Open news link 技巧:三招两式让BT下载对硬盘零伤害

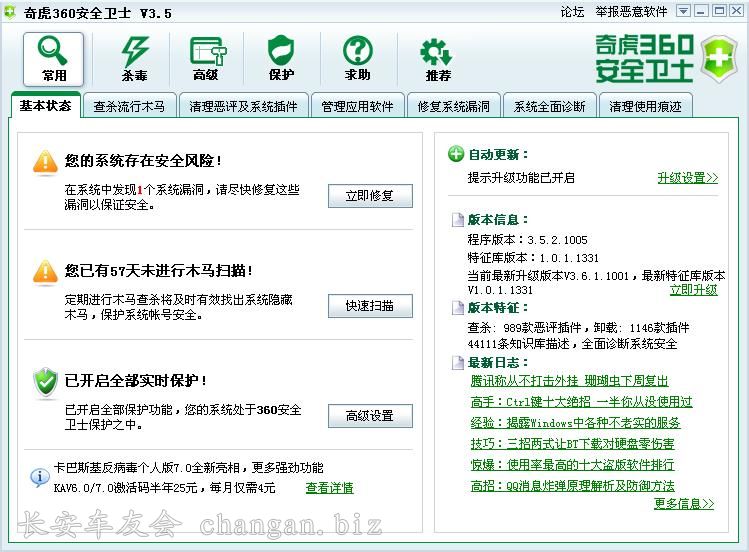tap(572, 444)
